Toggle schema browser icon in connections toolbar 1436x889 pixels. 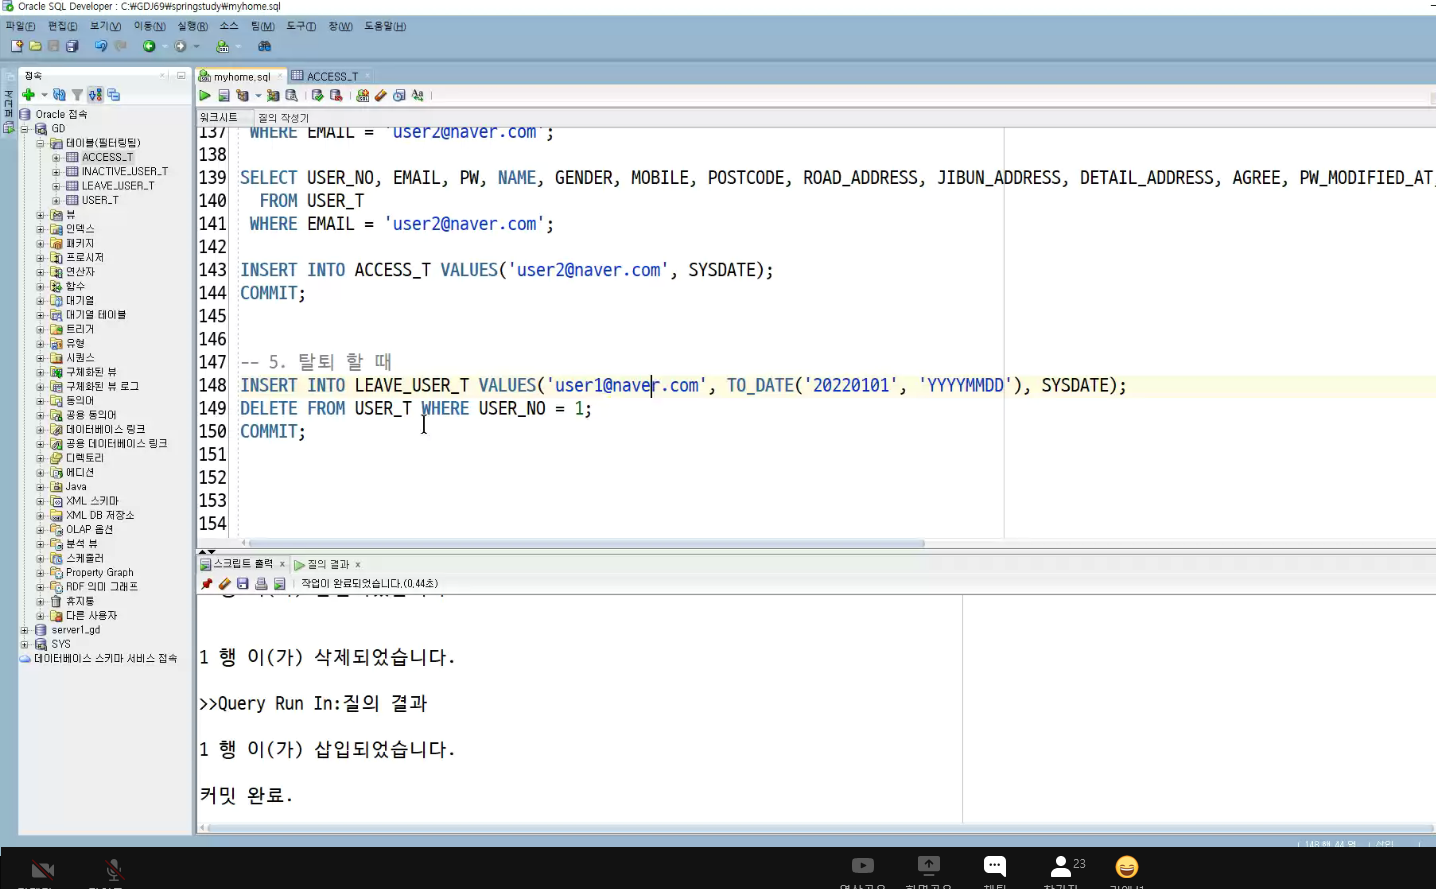click(95, 95)
